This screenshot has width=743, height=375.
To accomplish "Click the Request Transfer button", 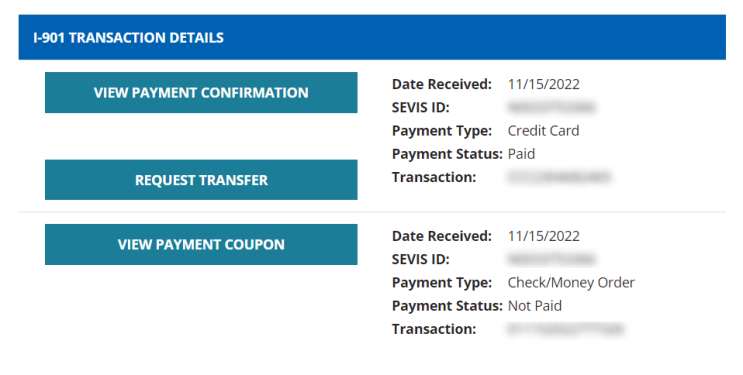I will pyautogui.click(x=201, y=180).
